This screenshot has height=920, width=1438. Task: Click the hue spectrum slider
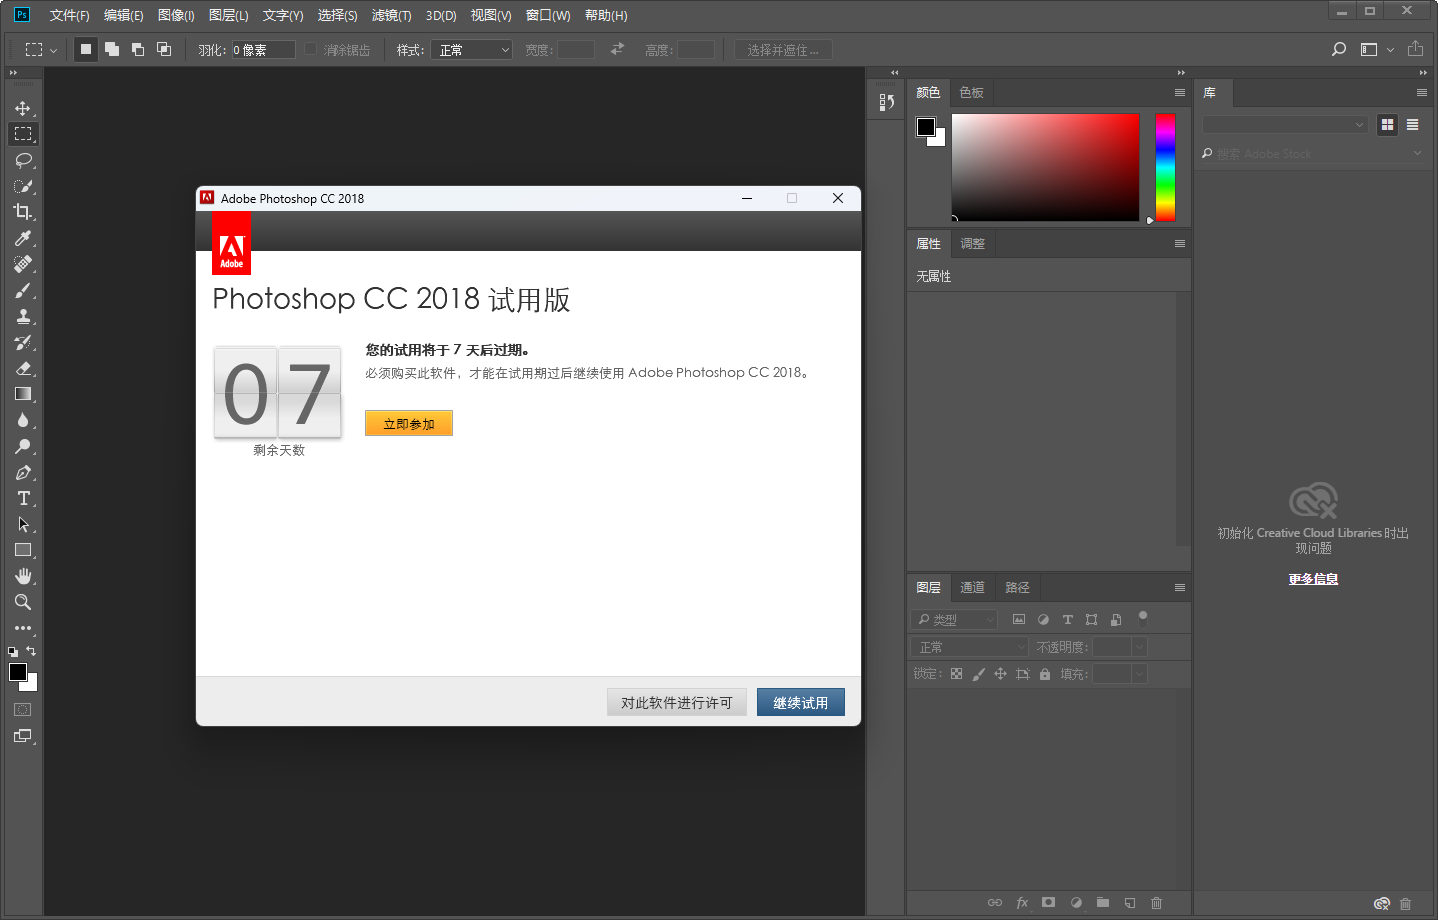point(1165,167)
